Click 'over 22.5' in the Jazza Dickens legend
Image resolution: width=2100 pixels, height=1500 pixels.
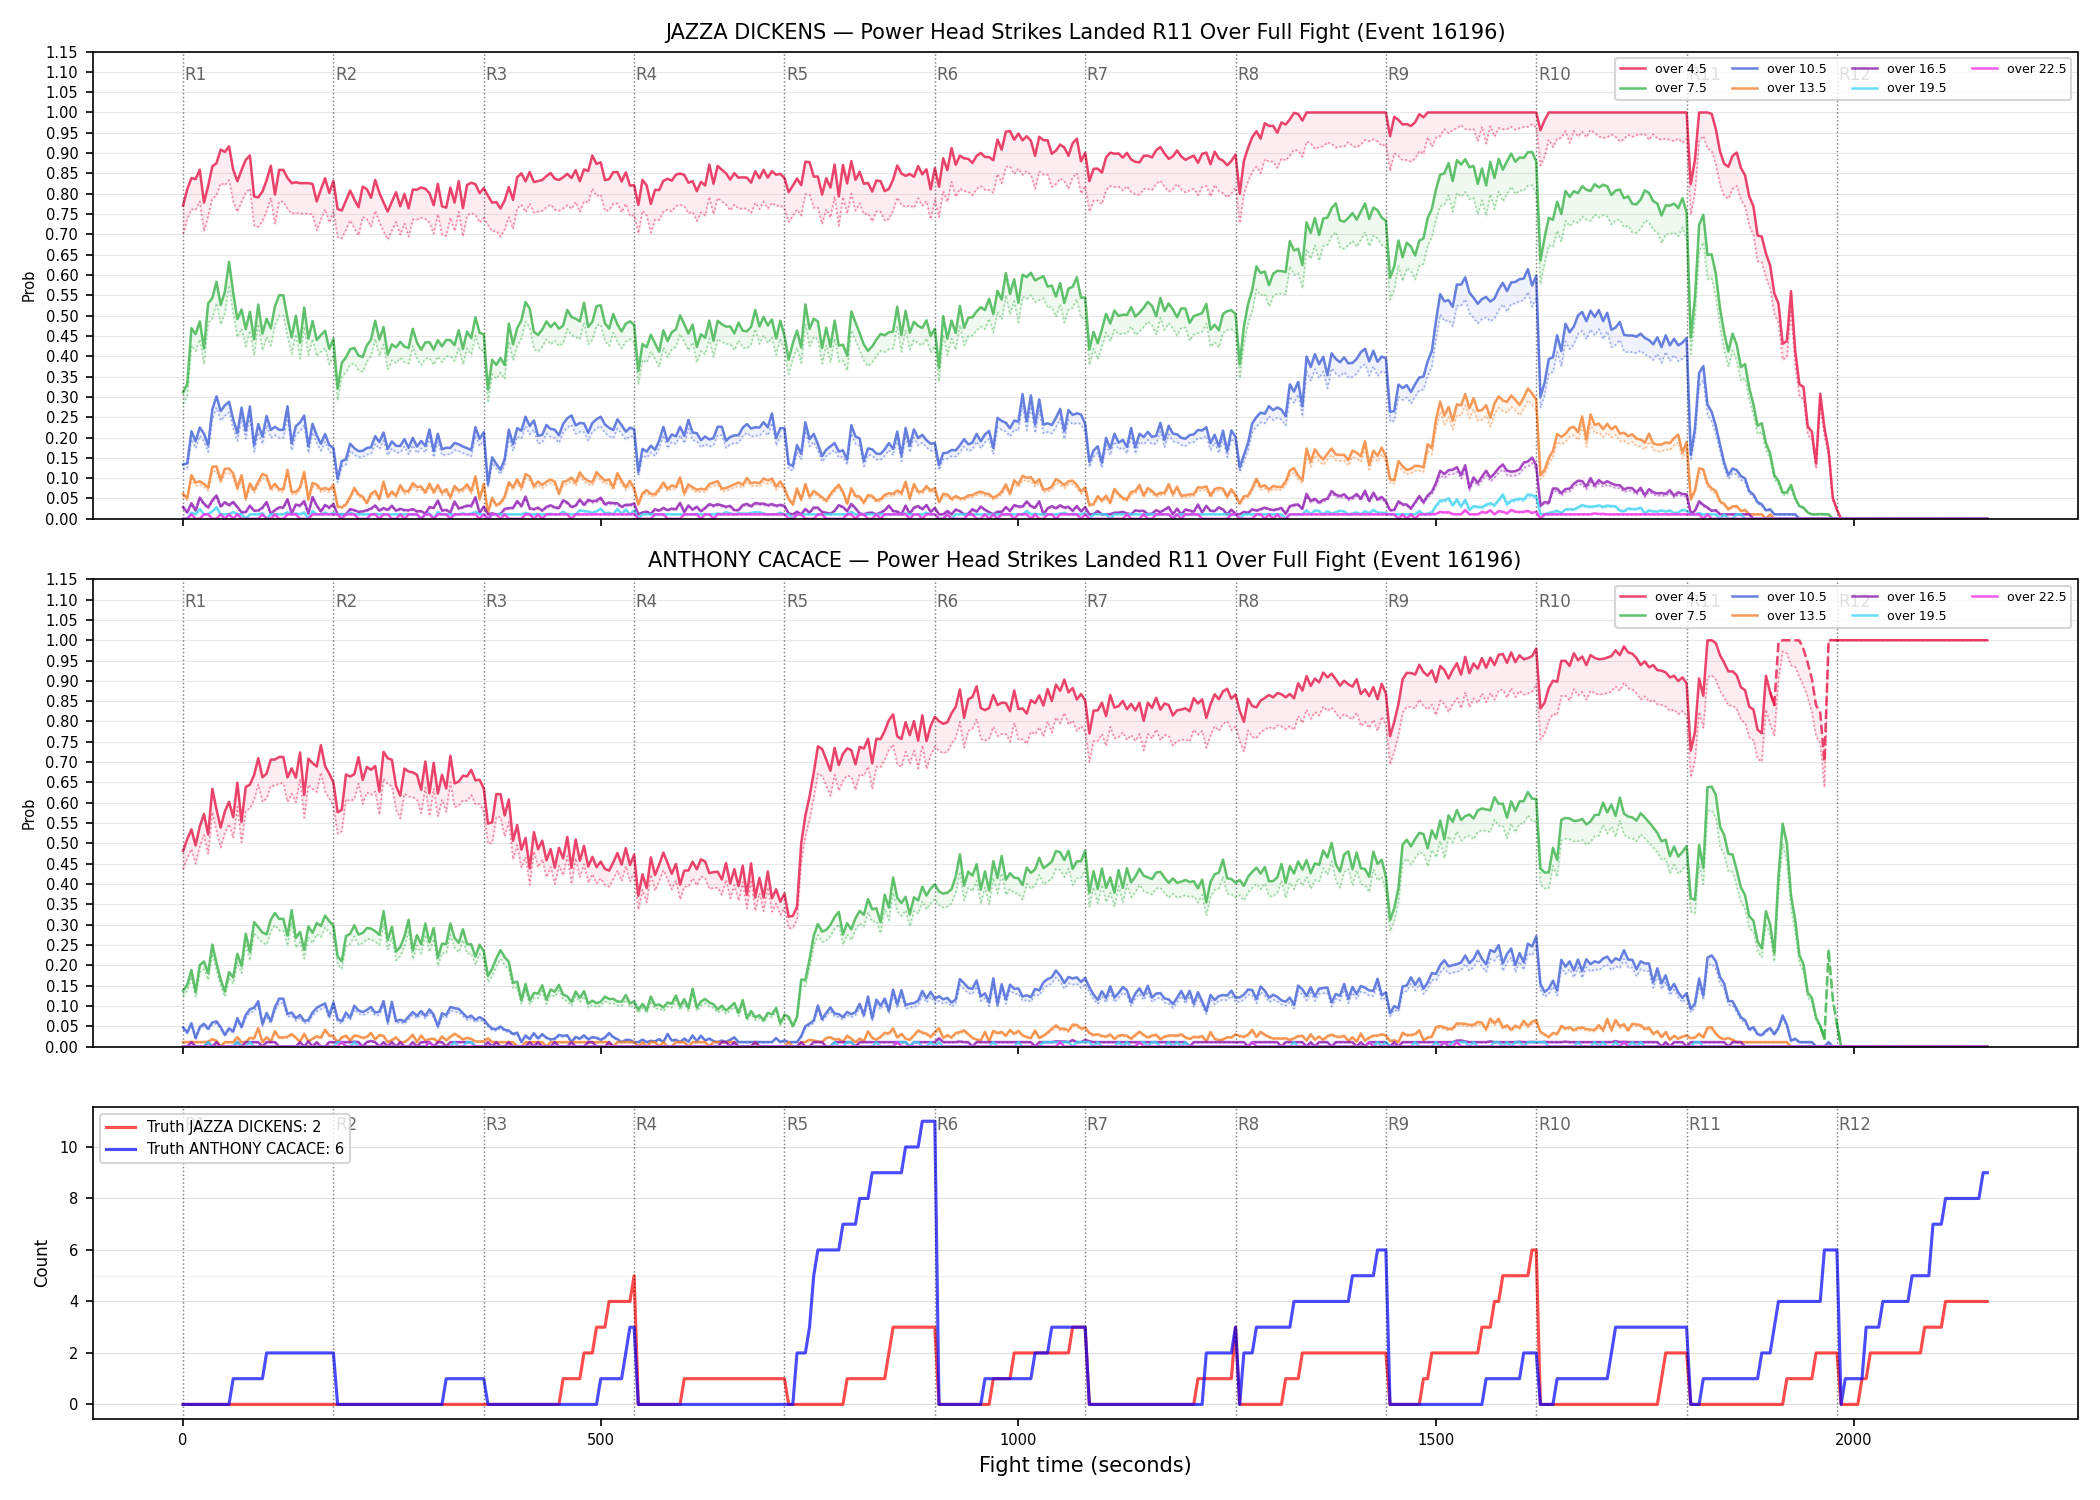(x=2036, y=69)
